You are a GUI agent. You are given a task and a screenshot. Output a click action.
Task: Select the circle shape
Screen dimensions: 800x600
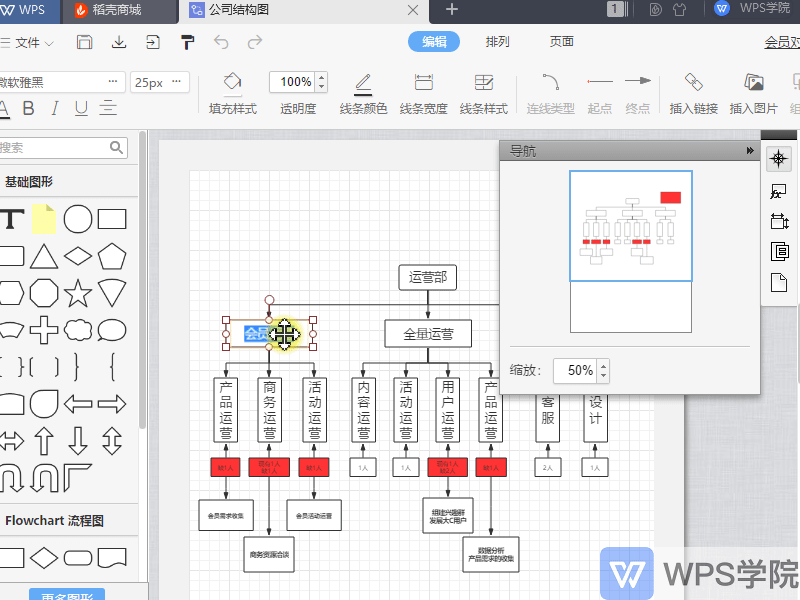coord(78,219)
